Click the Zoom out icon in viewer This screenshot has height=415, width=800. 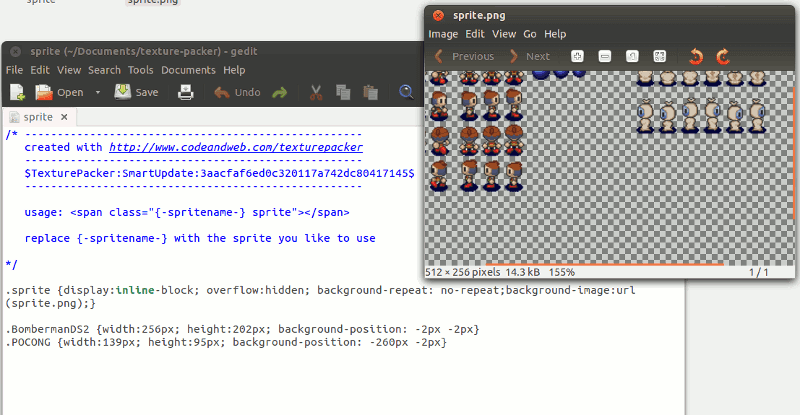605,56
